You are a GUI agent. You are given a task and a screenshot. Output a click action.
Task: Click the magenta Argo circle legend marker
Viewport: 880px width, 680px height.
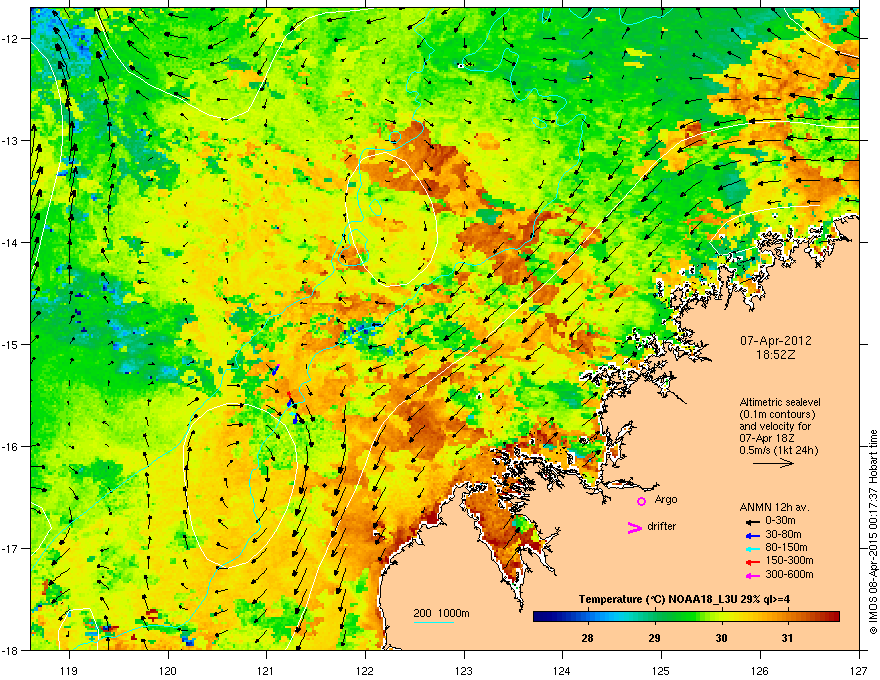641,501
